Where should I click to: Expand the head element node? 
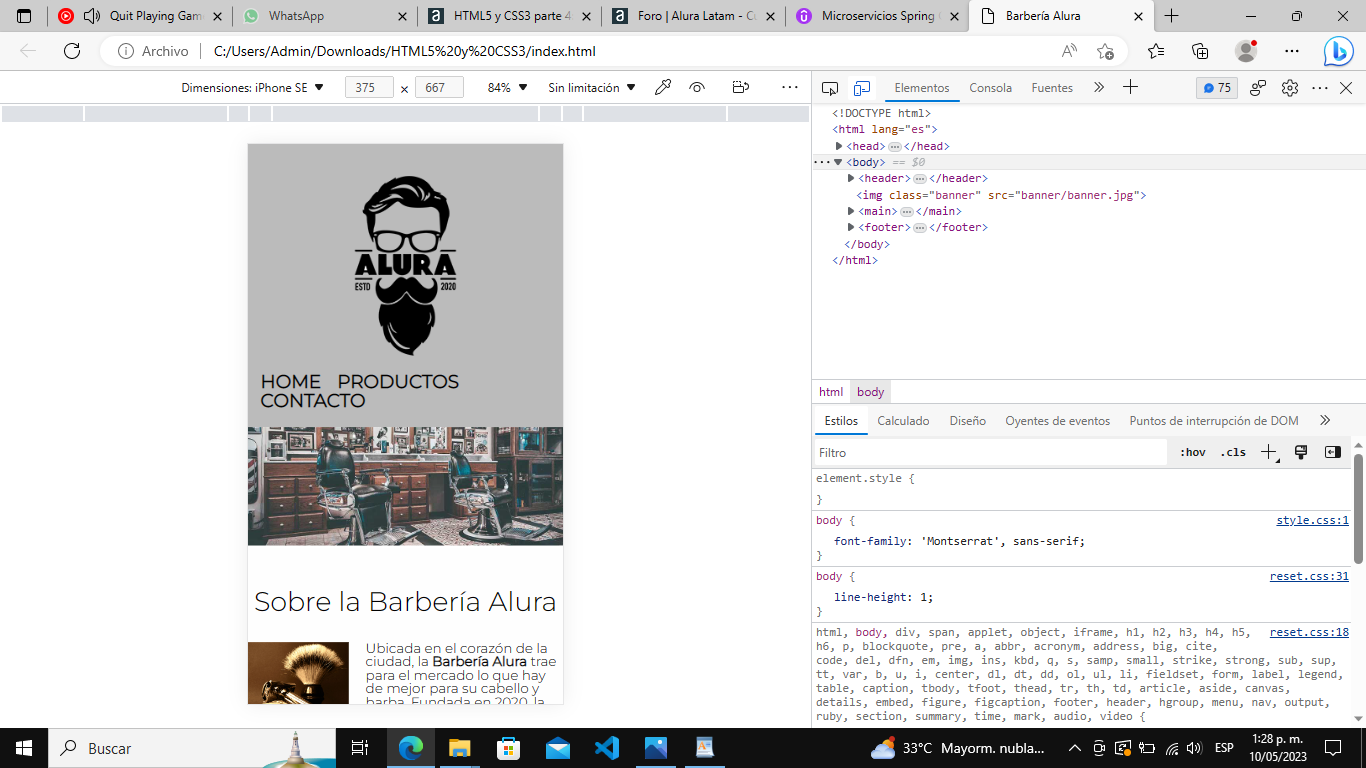[839, 146]
